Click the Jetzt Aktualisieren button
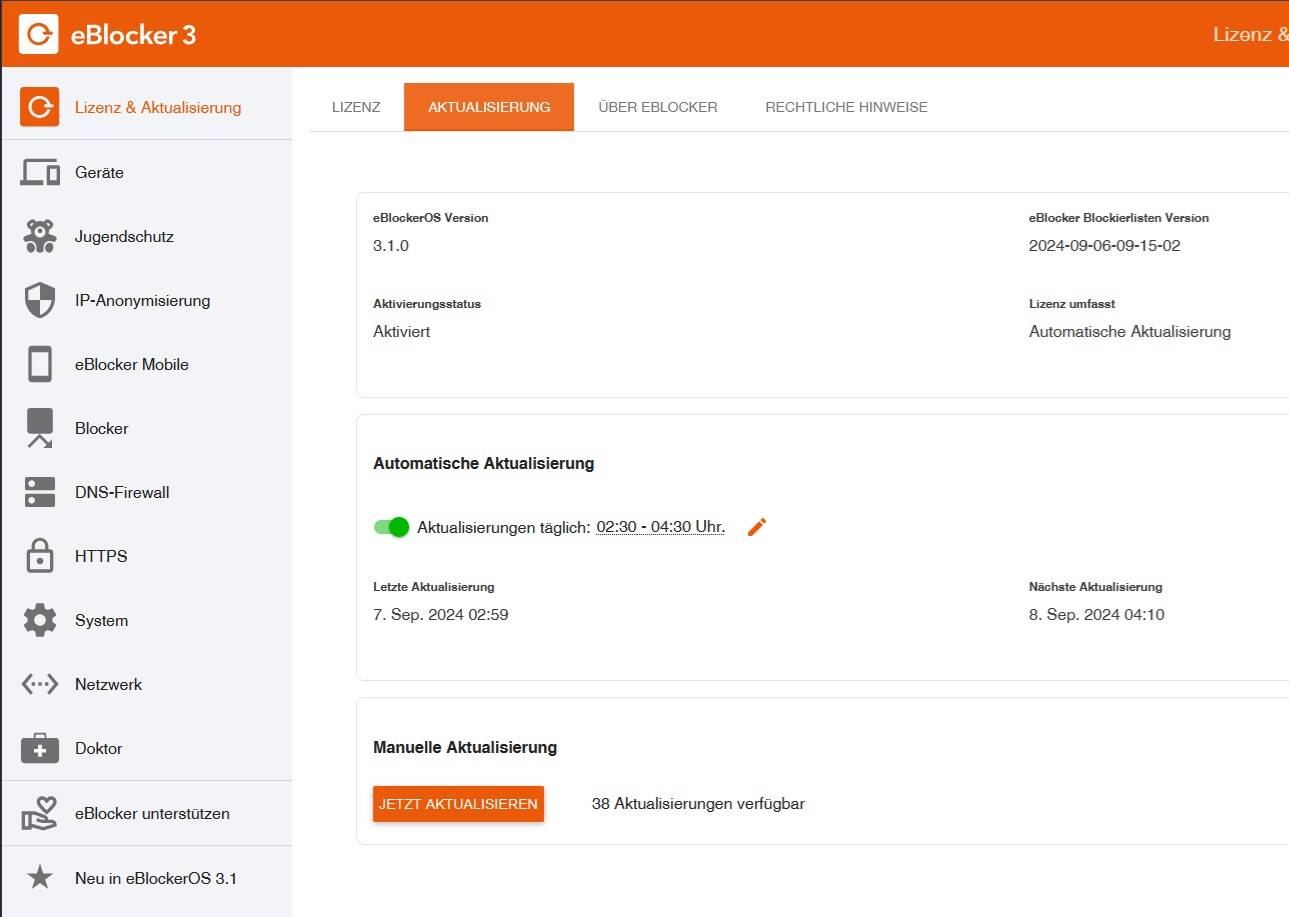Image resolution: width=1289 pixels, height=917 pixels. [458, 804]
